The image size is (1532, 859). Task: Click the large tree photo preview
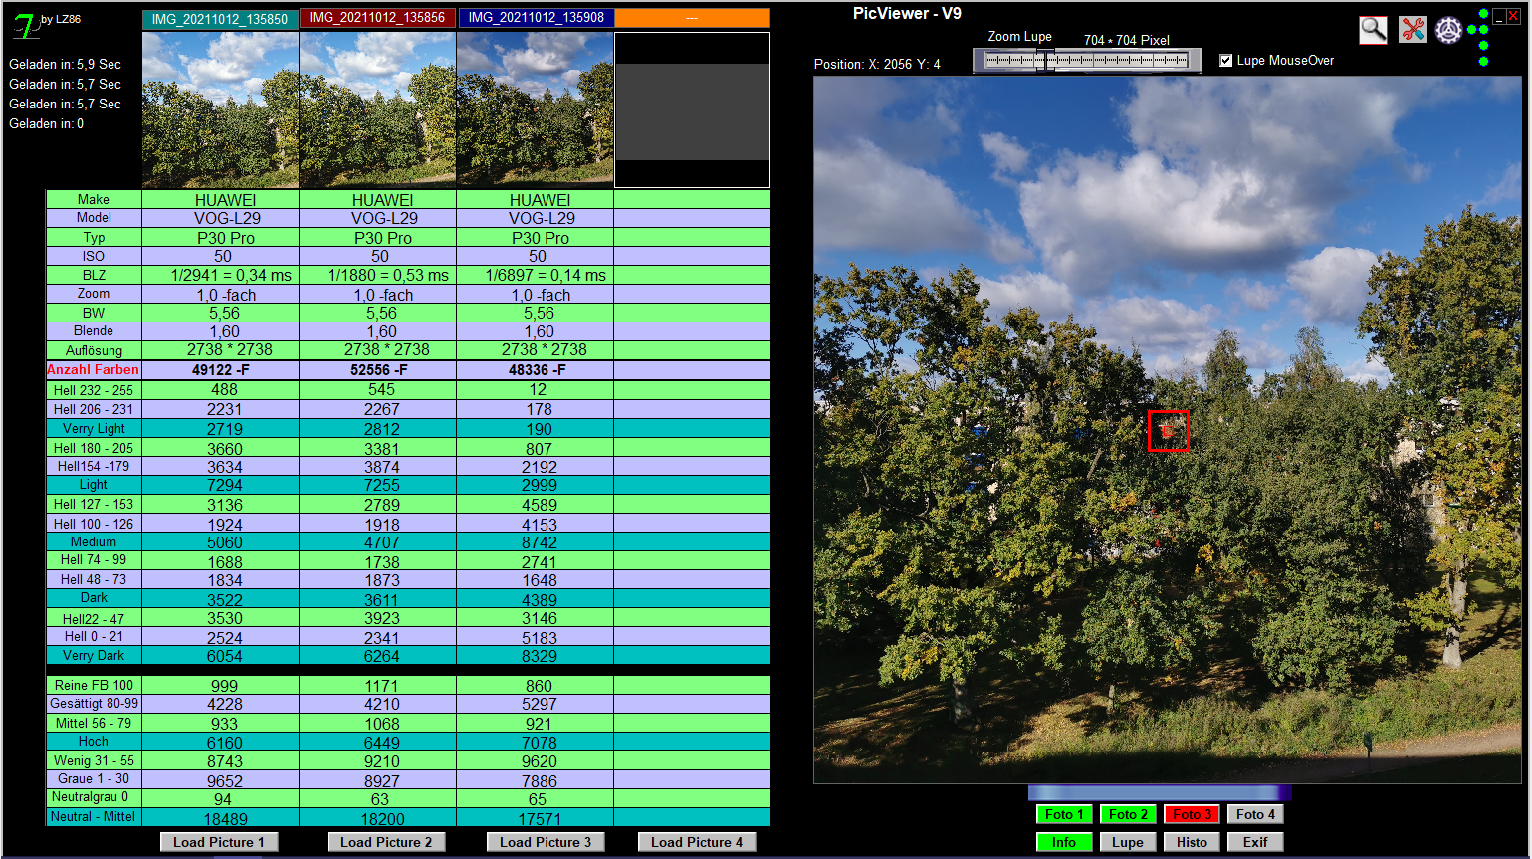tap(1167, 430)
